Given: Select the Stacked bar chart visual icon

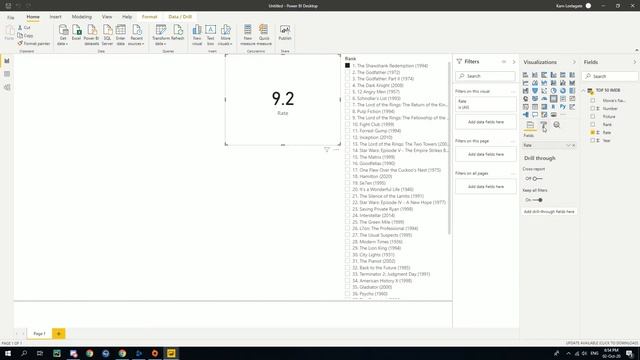Looking at the screenshot, I should [525, 75].
